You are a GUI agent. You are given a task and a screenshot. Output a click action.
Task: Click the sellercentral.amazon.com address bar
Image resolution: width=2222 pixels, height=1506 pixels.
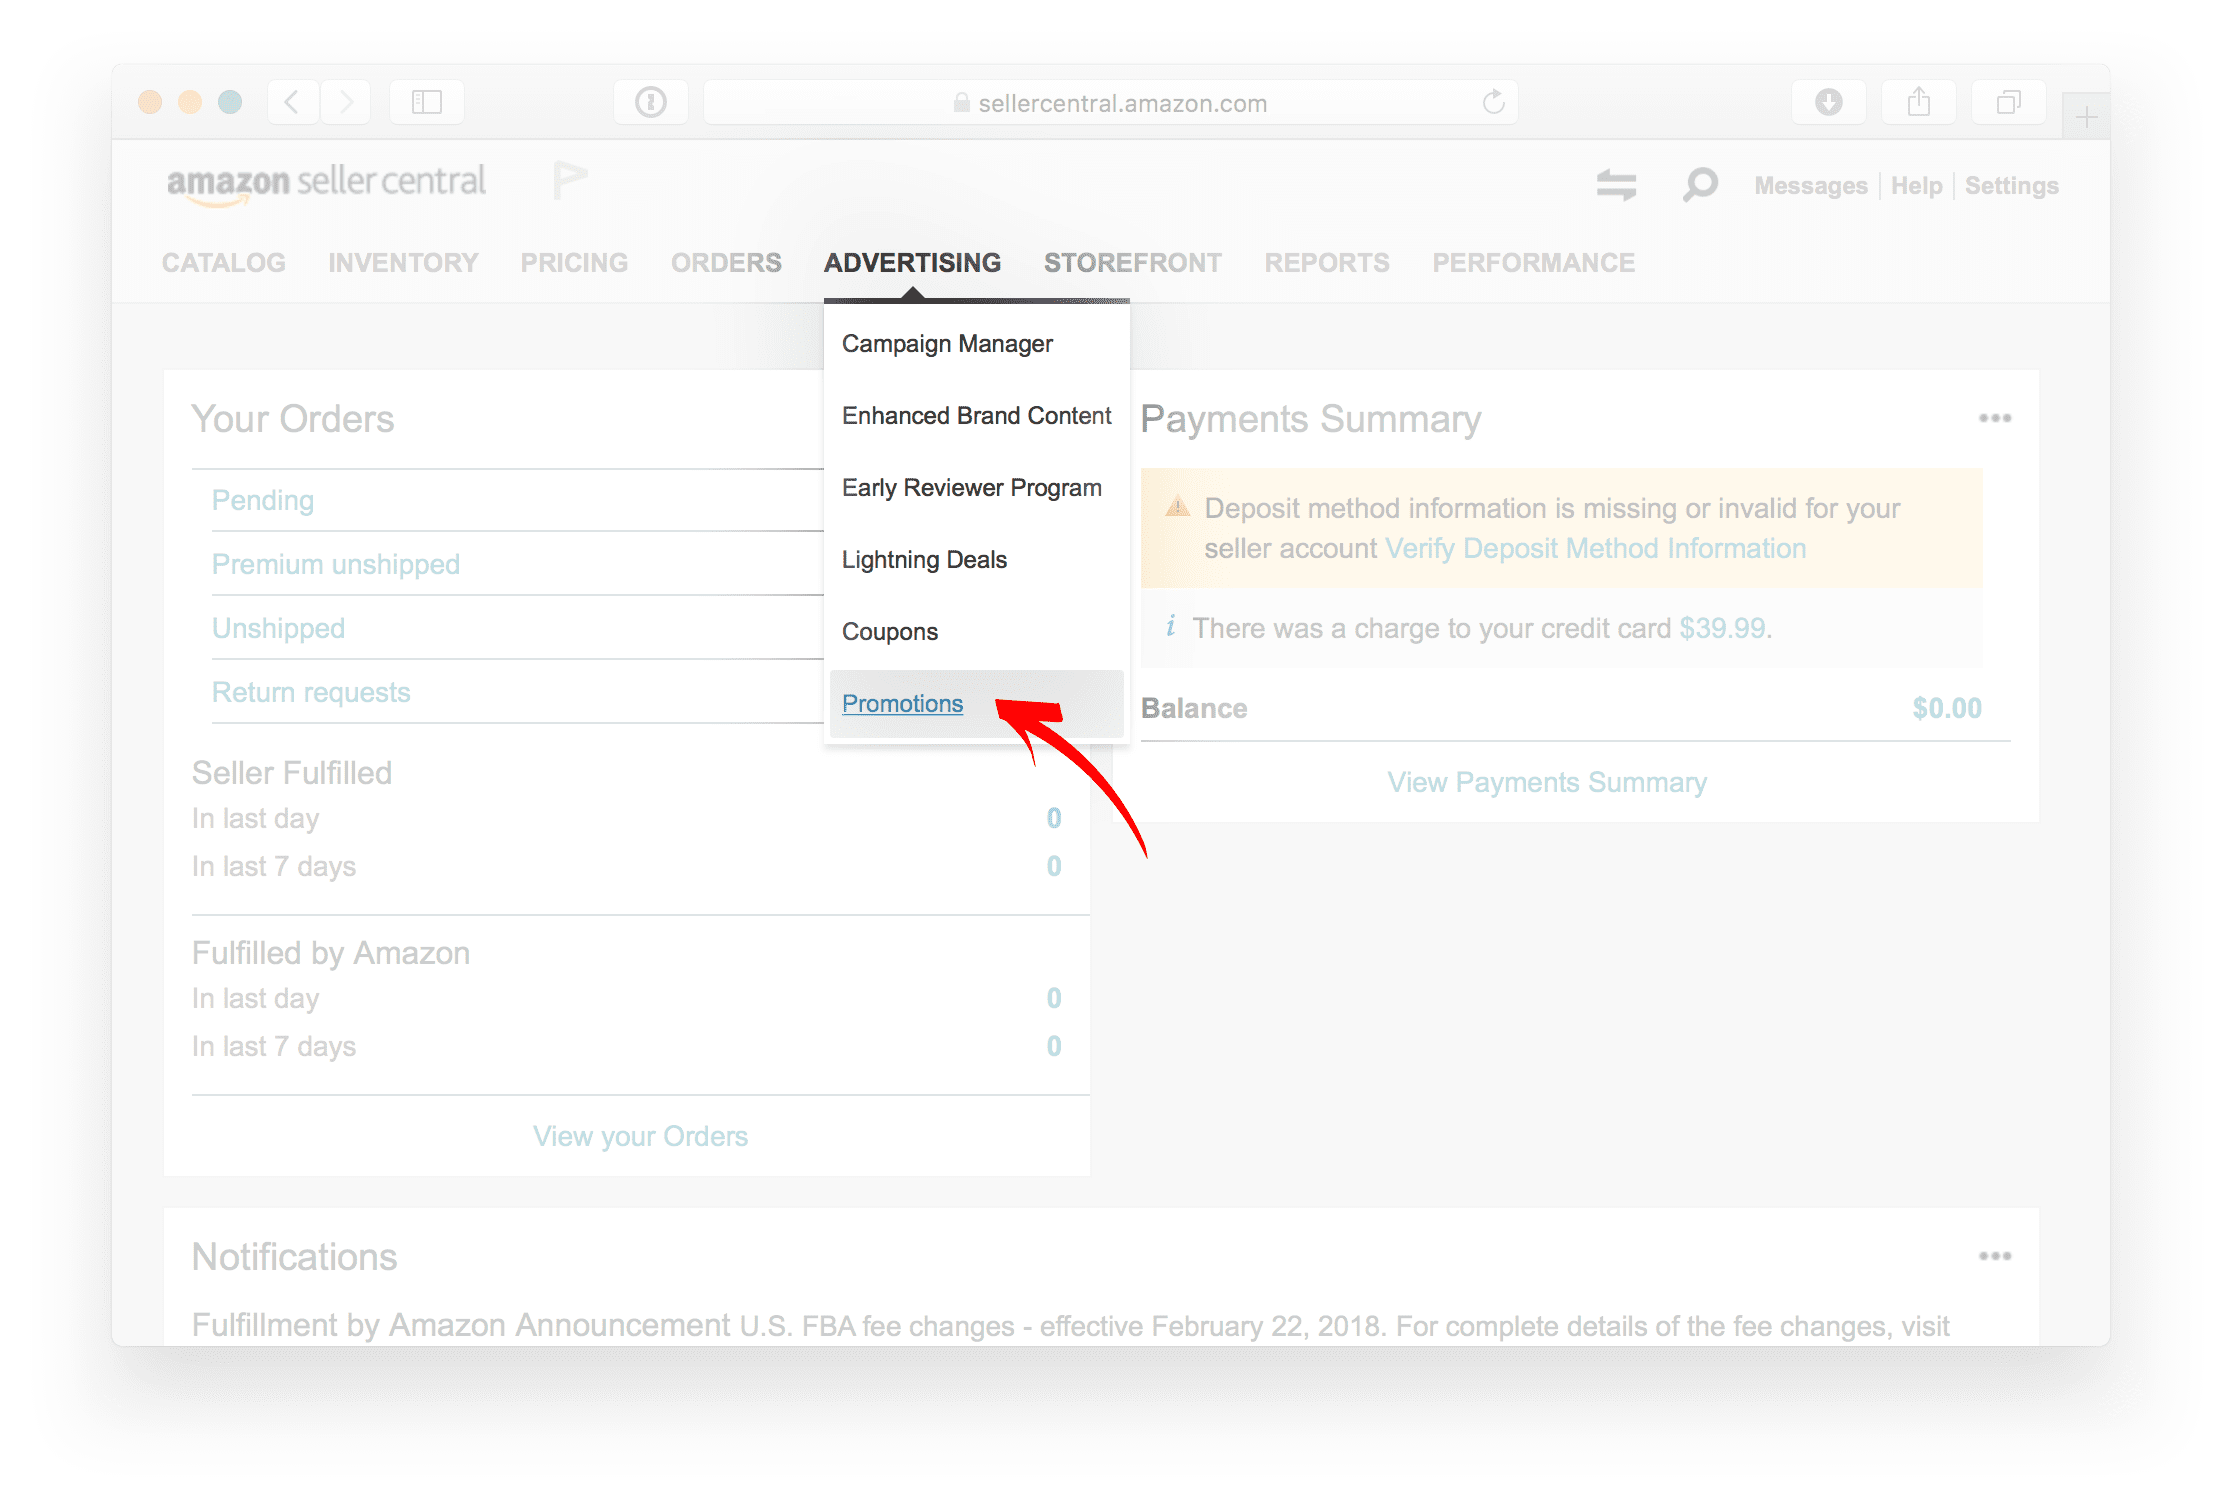1111,102
